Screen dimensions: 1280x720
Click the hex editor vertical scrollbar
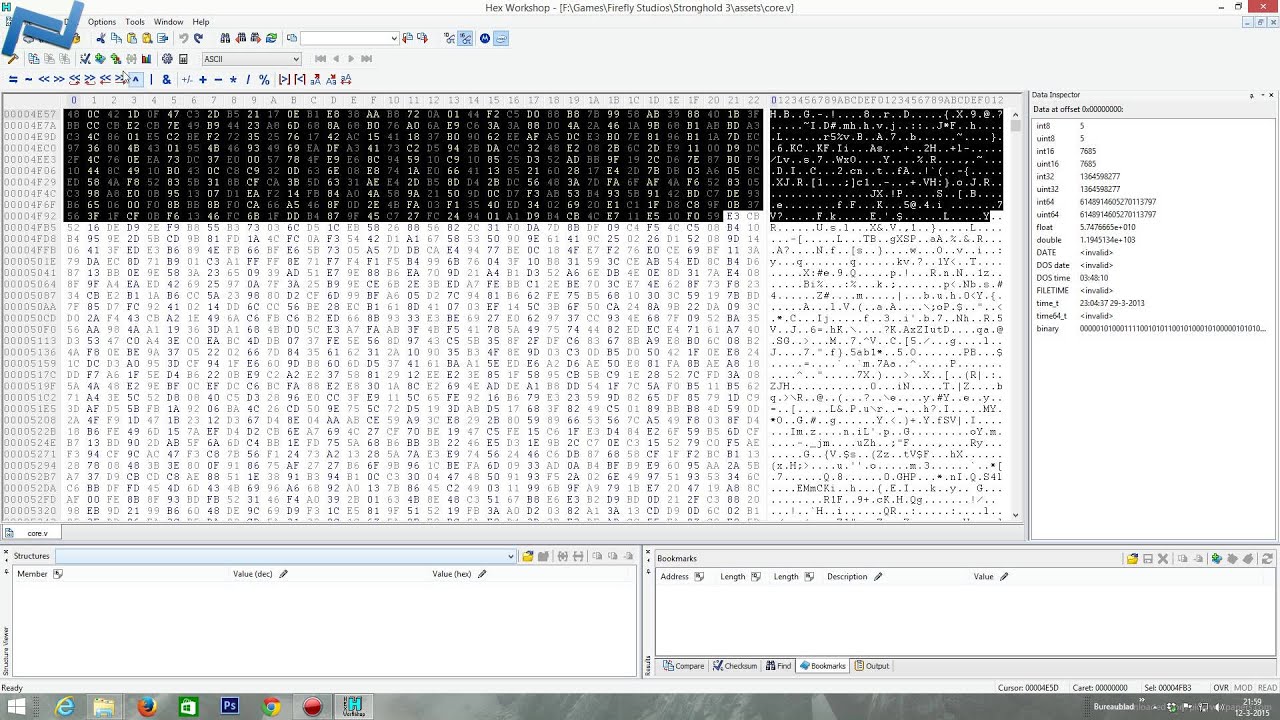click(1016, 312)
